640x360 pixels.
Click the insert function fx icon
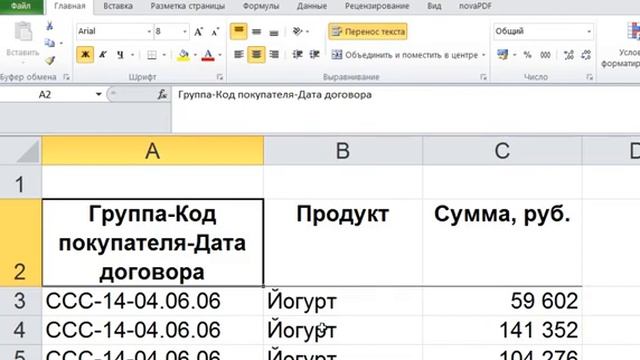tap(162, 95)
